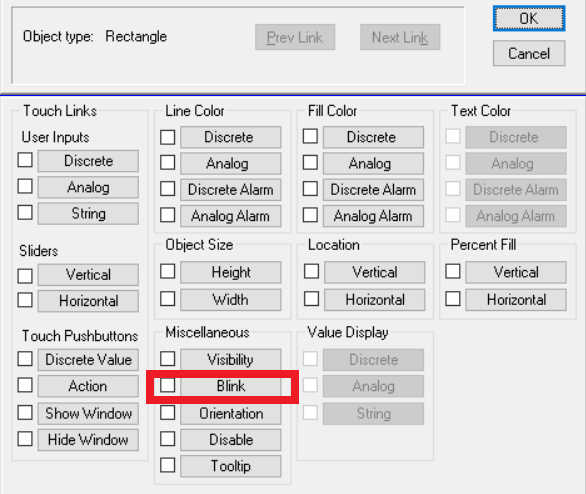
Task: Open User Inputs Analog touch link
Action: tap(88, 187)
